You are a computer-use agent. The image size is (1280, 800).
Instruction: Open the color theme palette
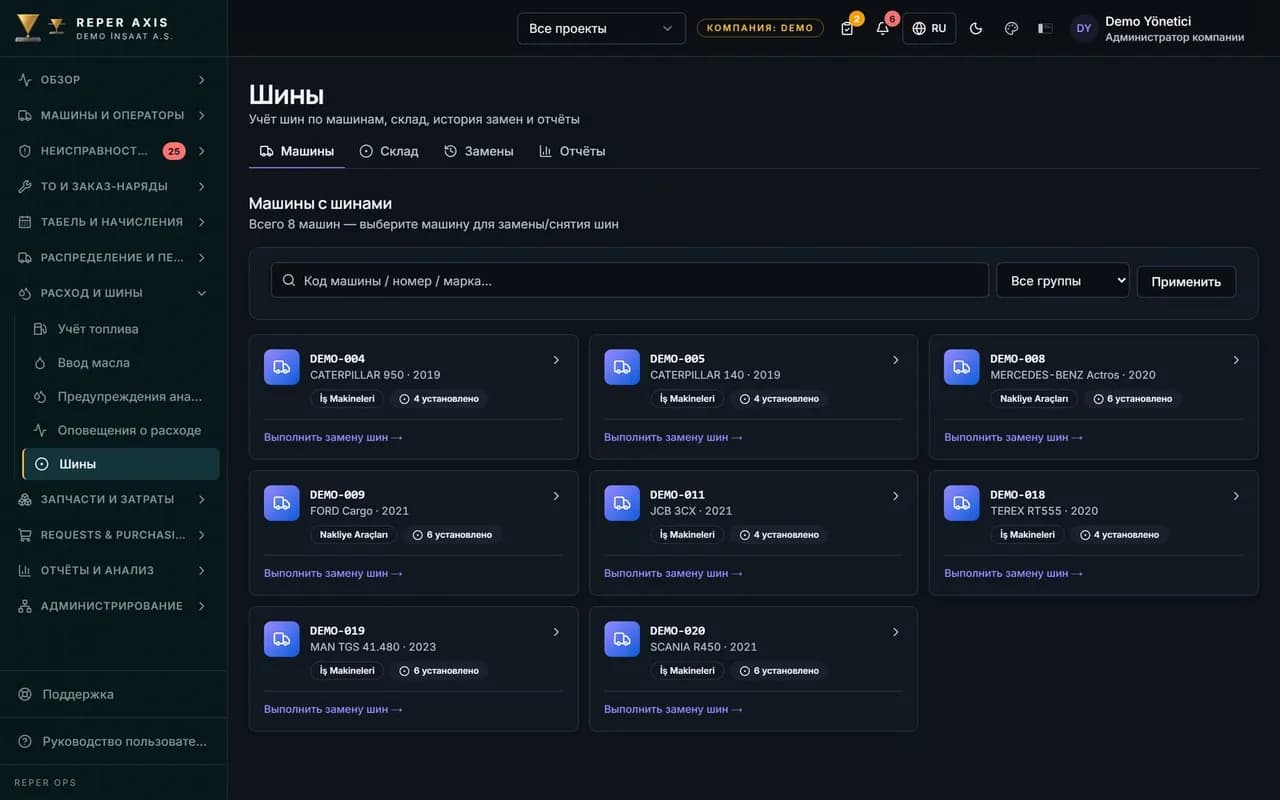[x=1011, y=28]
